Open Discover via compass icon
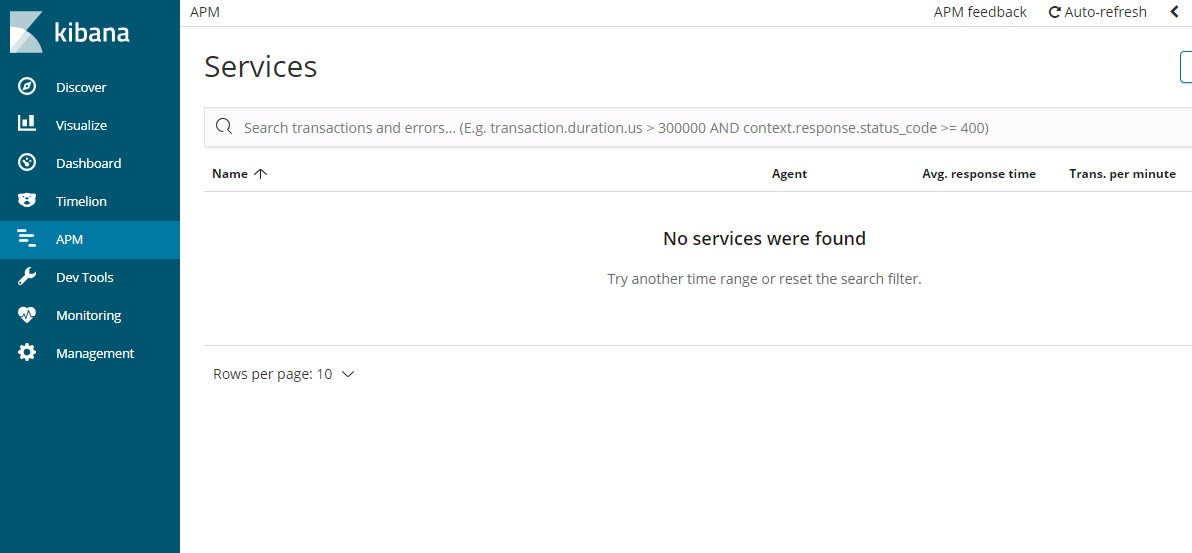1192x553 pixels. point(27,87)
